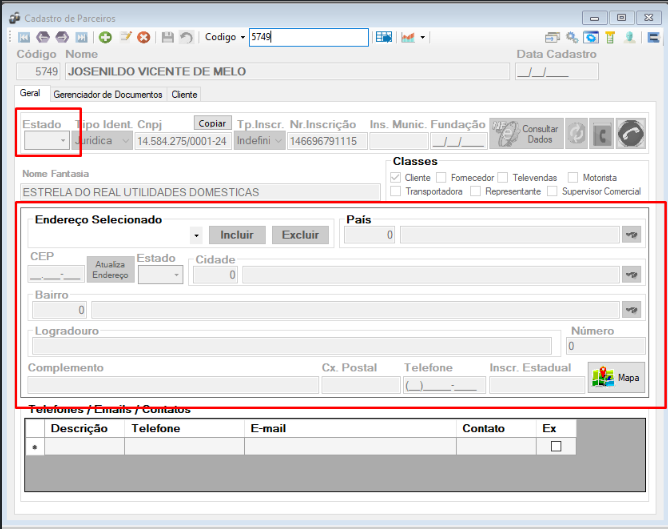Click the Incluir address button
The width and height of the screenshot is (668, 529).
[x=237, y=235]
